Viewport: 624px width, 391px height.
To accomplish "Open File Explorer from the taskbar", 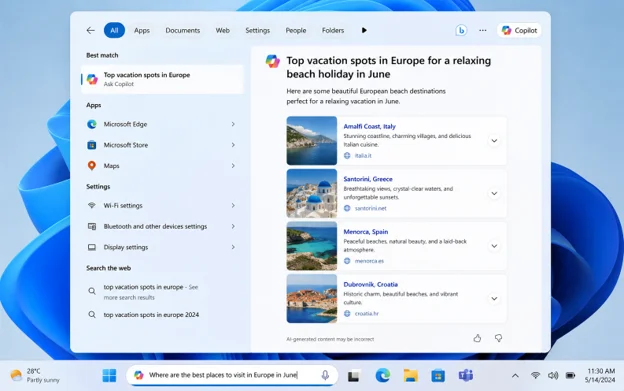I will coord(410,375).
